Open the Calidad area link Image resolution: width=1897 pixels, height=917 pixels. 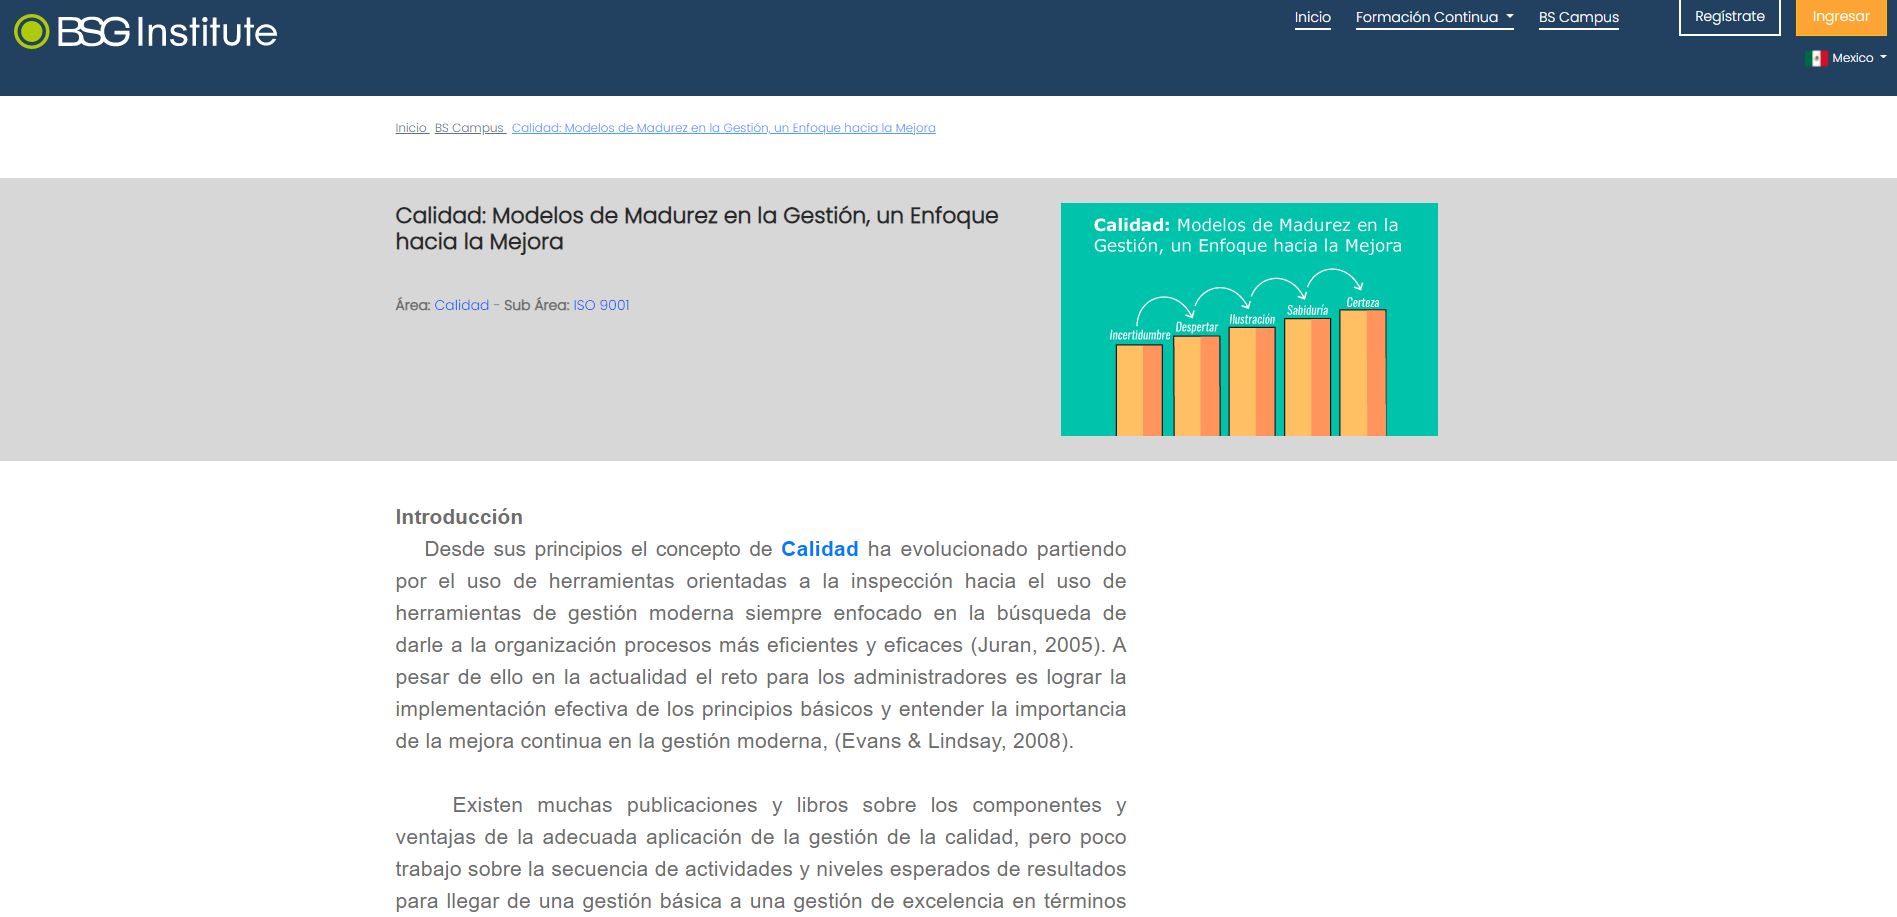coord(461,305)
